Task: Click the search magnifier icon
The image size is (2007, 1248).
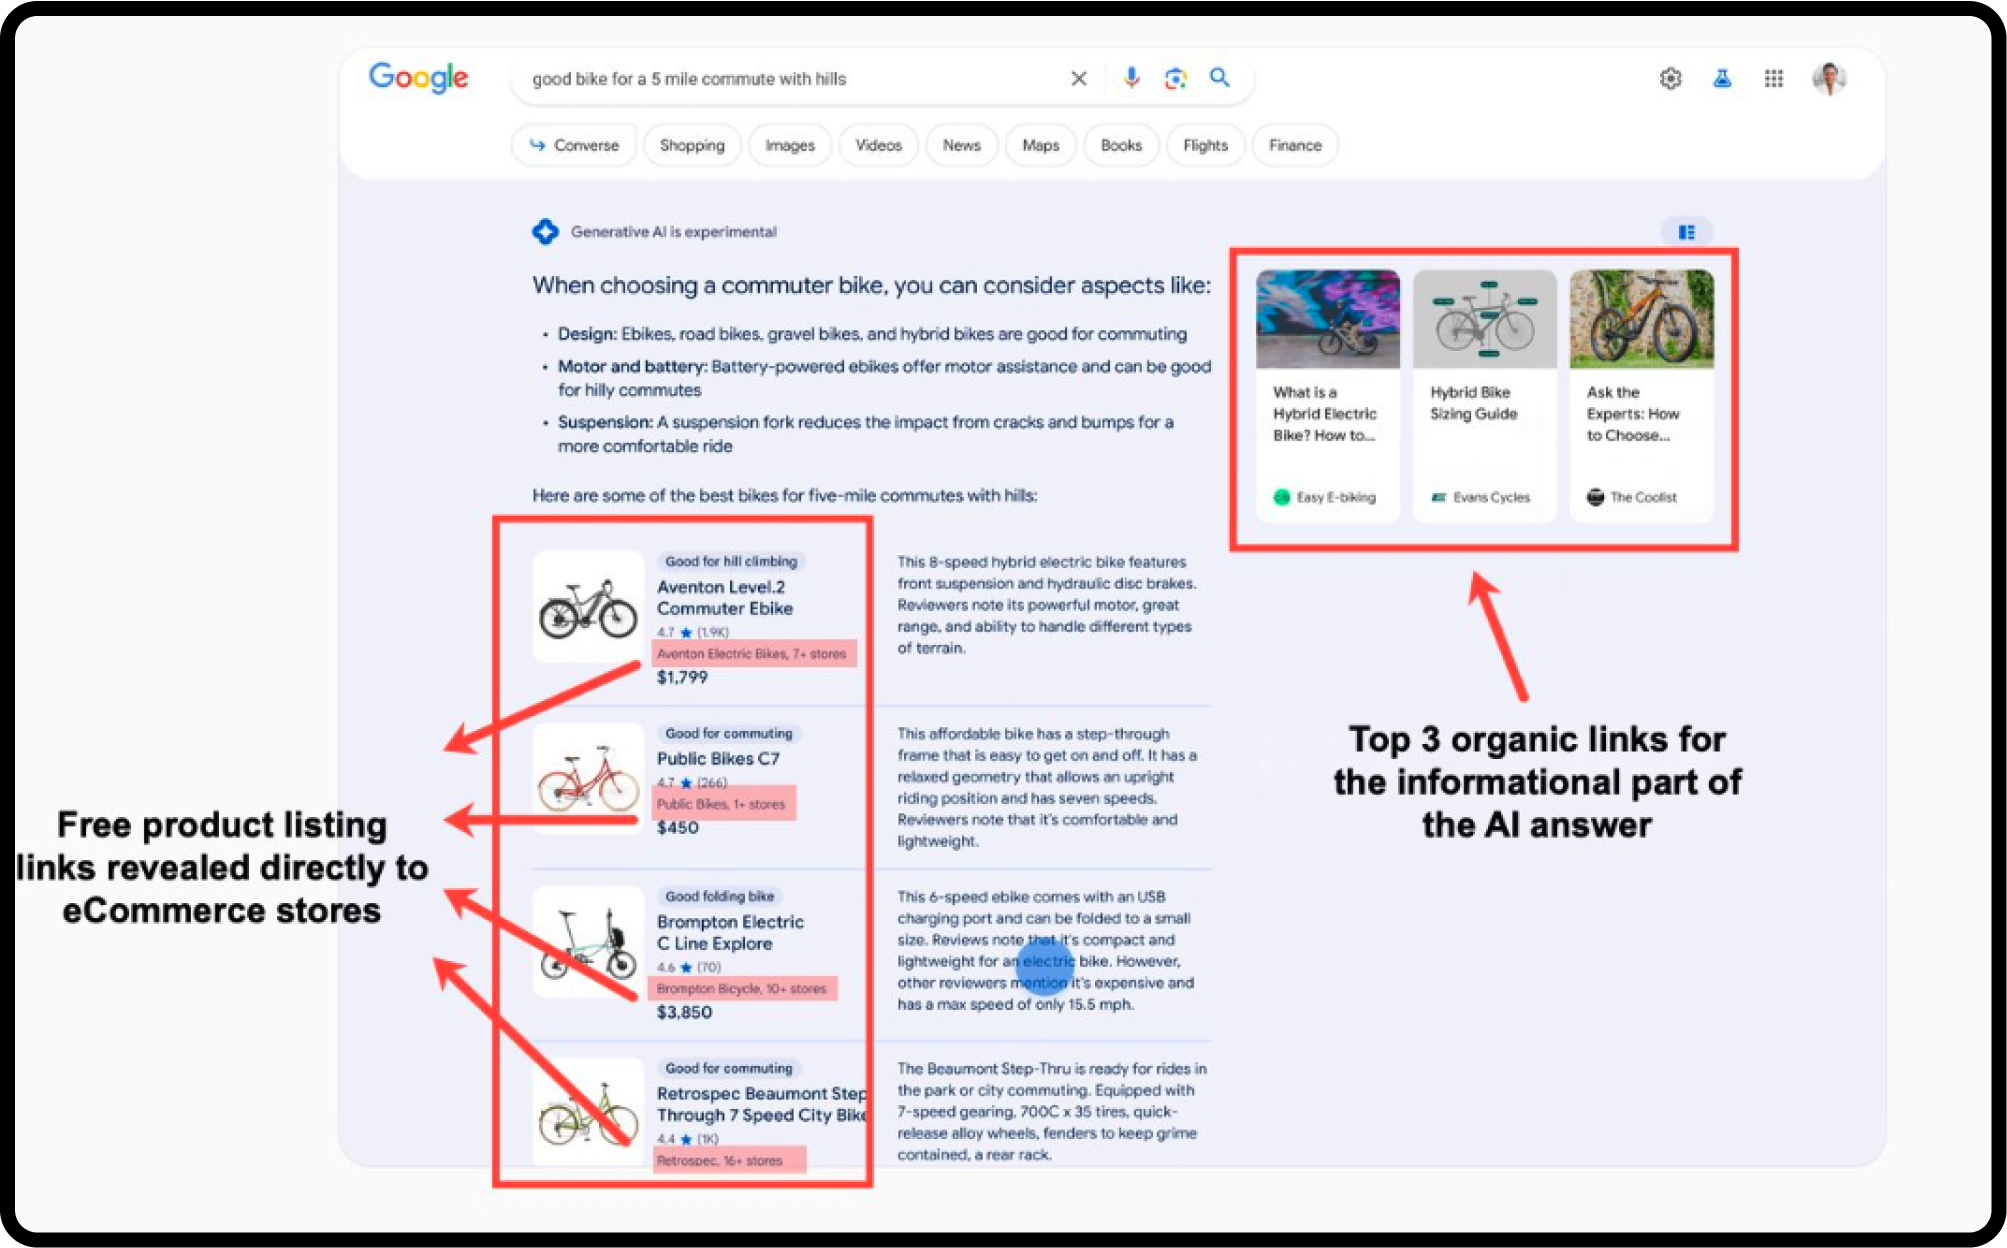Action: (1220, 78)
